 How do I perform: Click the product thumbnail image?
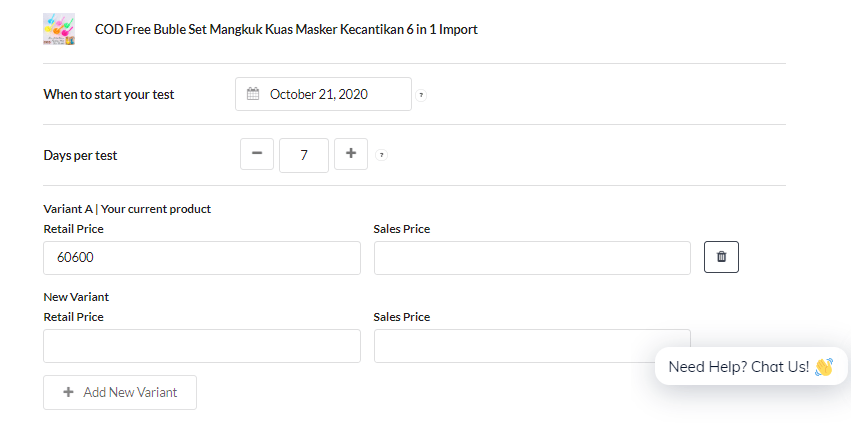click(59, 29)
